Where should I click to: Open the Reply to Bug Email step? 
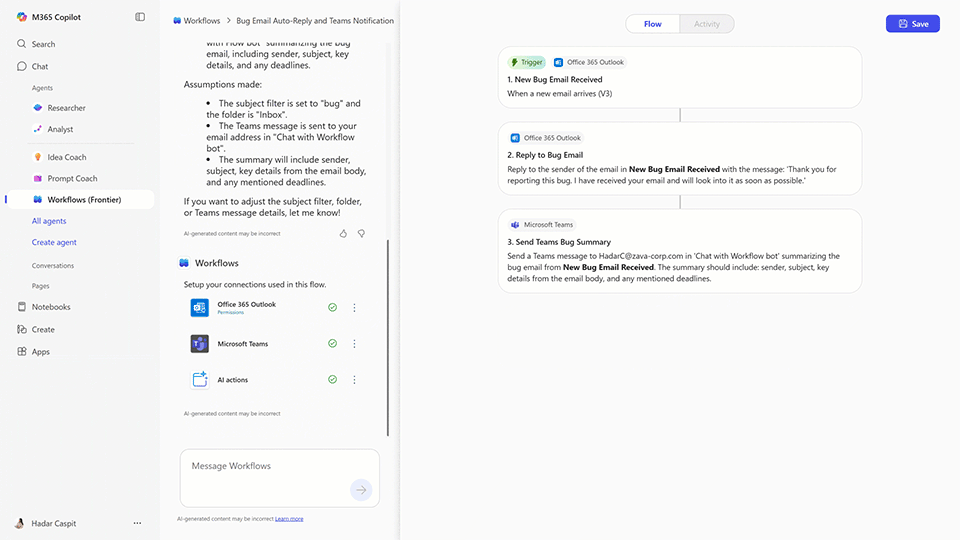[680, 159]
